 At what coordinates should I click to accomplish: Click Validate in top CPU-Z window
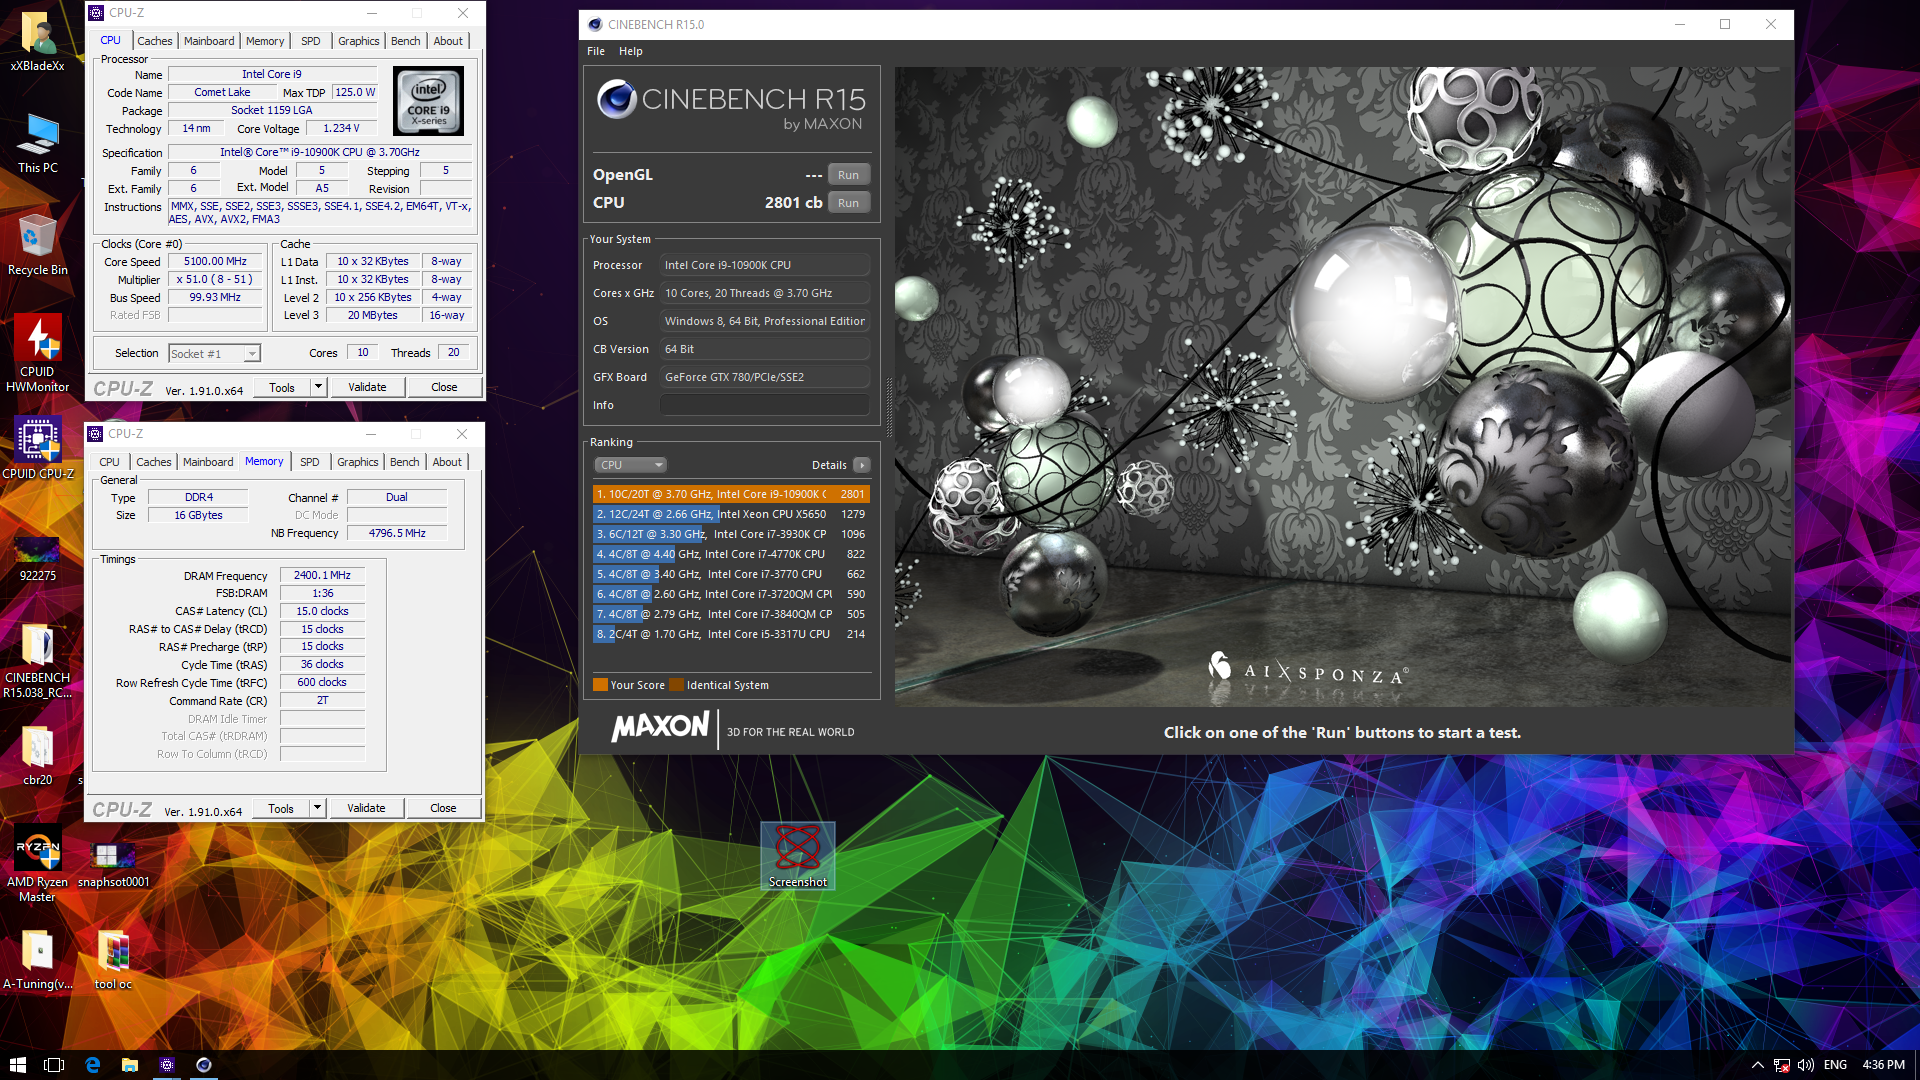[367, 387]
